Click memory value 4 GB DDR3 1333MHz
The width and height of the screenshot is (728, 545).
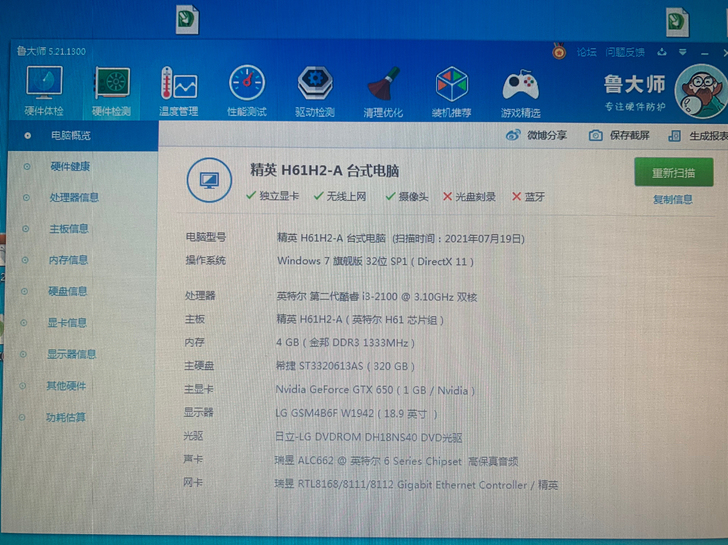pyautogui.click(x=345, y=343)
